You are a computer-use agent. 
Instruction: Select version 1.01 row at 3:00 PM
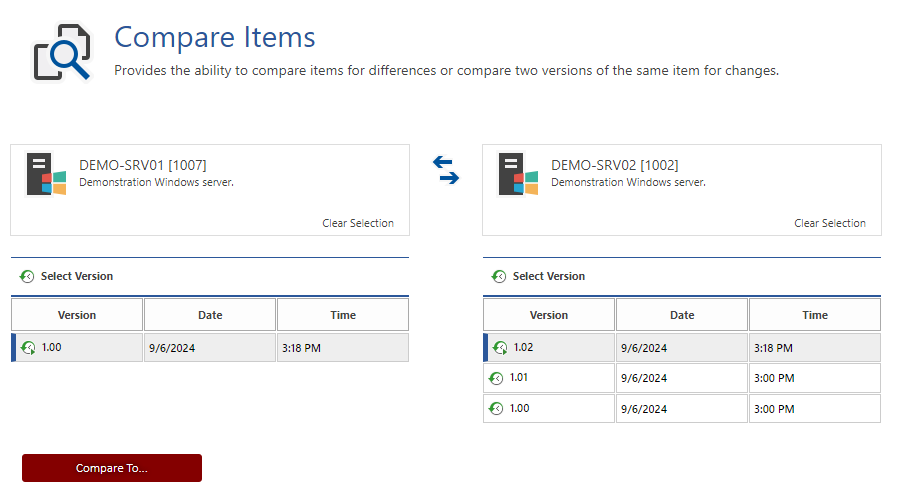682,378
